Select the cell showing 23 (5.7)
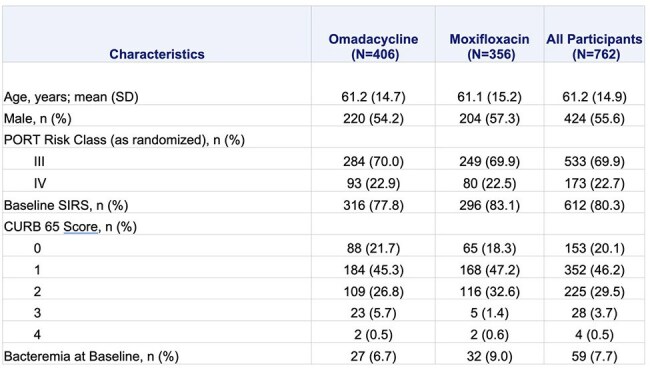 click(x=374, y=313)
